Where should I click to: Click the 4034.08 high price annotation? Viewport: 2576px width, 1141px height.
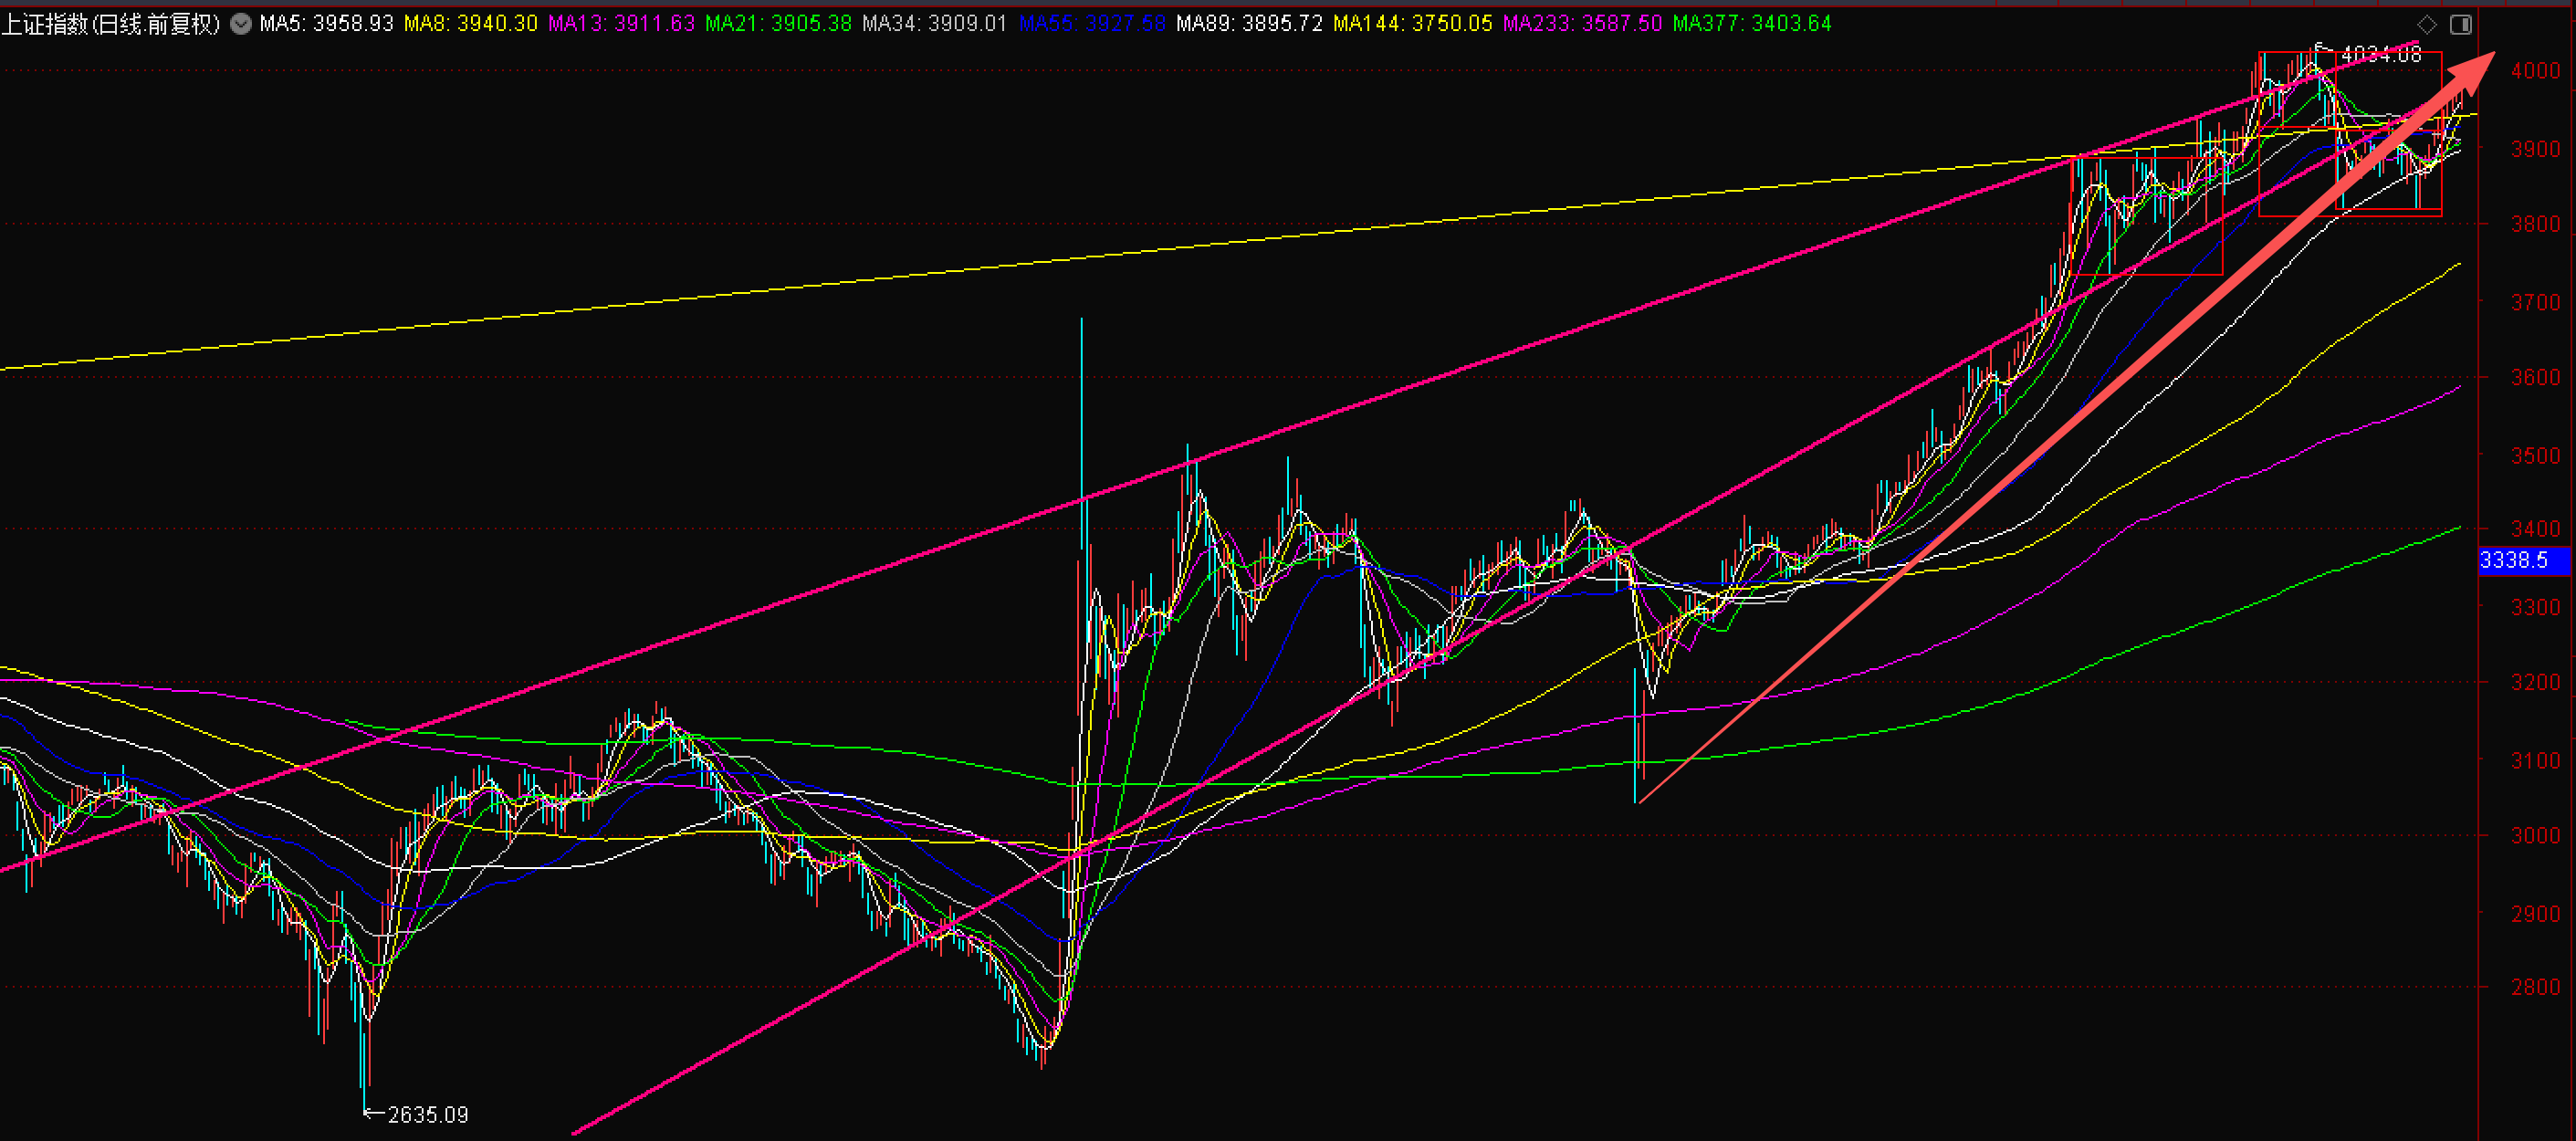2380,55
